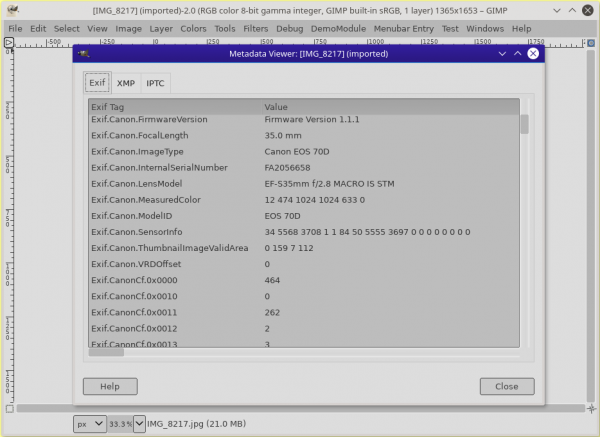The height and width of the screenshot is (437, 600).
Task: Click the Help button in Metadata Viewer
Action: click(110, 386)
